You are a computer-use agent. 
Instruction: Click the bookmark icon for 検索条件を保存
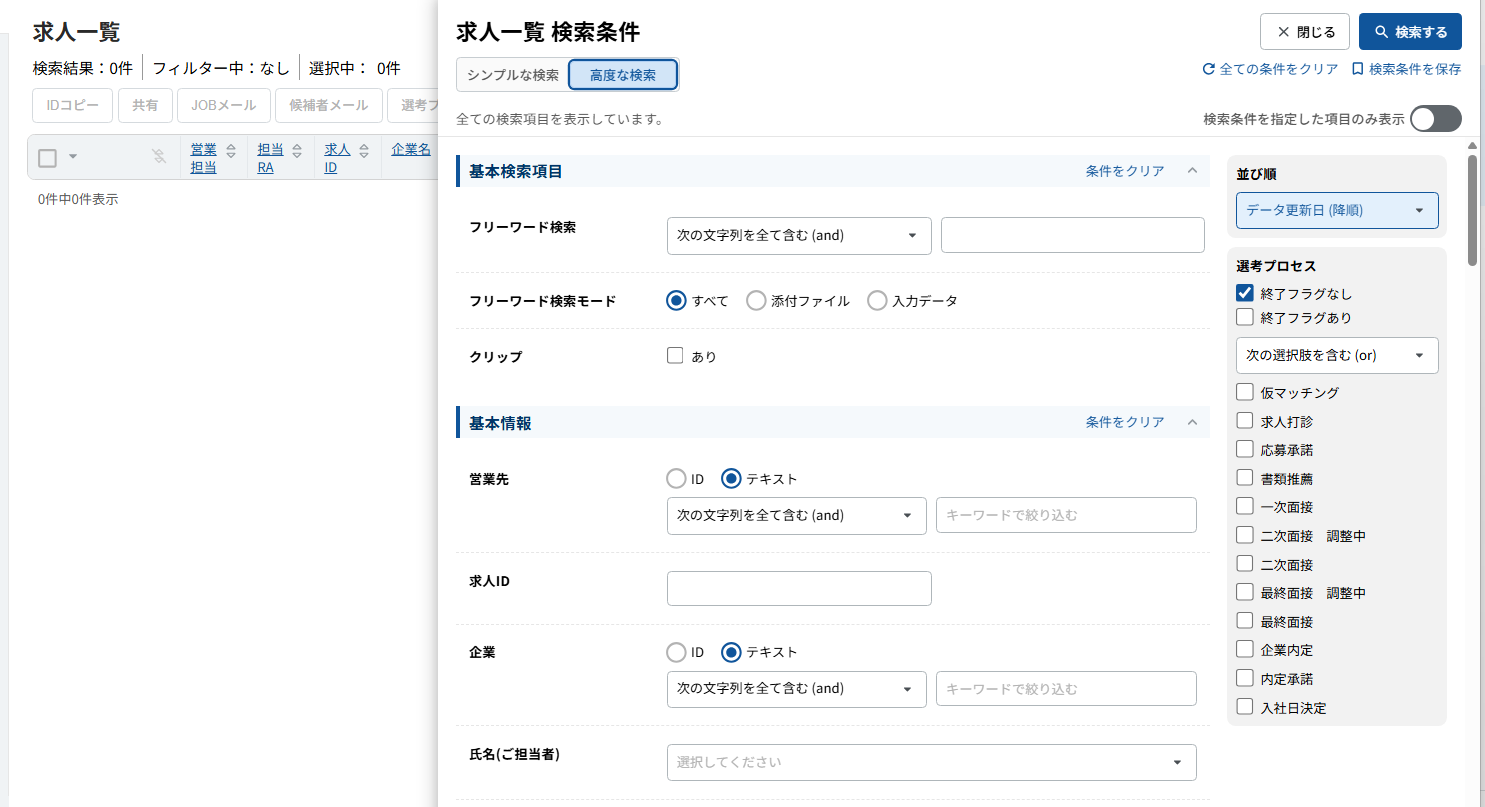1357,70
